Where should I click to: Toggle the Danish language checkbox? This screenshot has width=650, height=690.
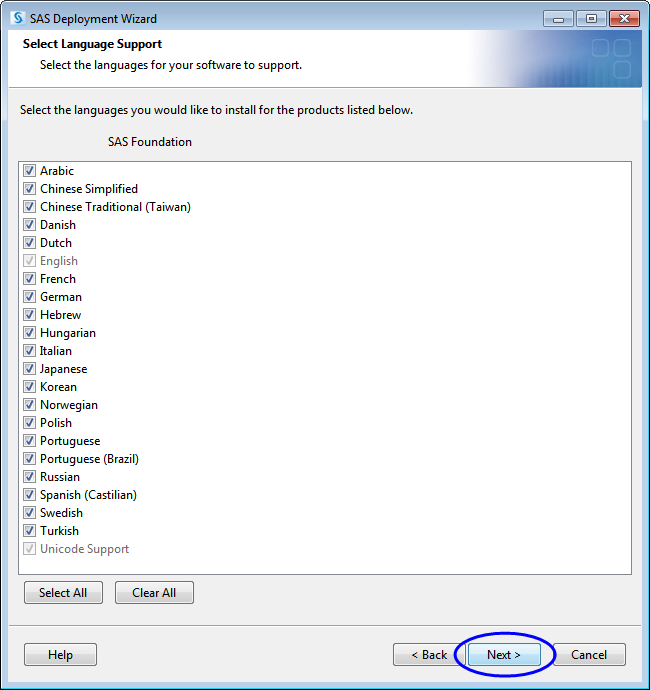click(x=29, y=225)
